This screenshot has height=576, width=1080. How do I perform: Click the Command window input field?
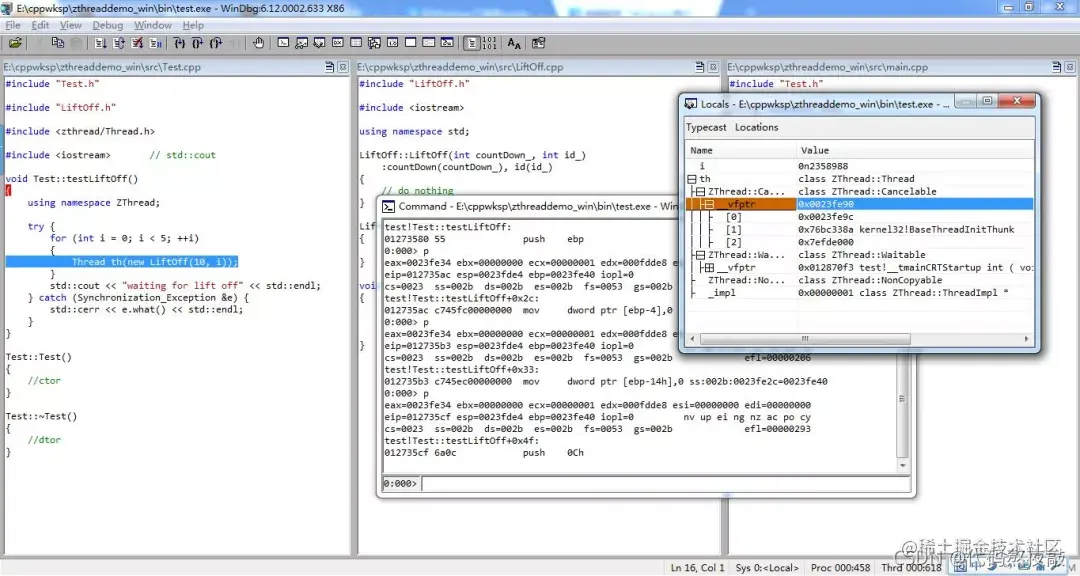click(665, 484)
